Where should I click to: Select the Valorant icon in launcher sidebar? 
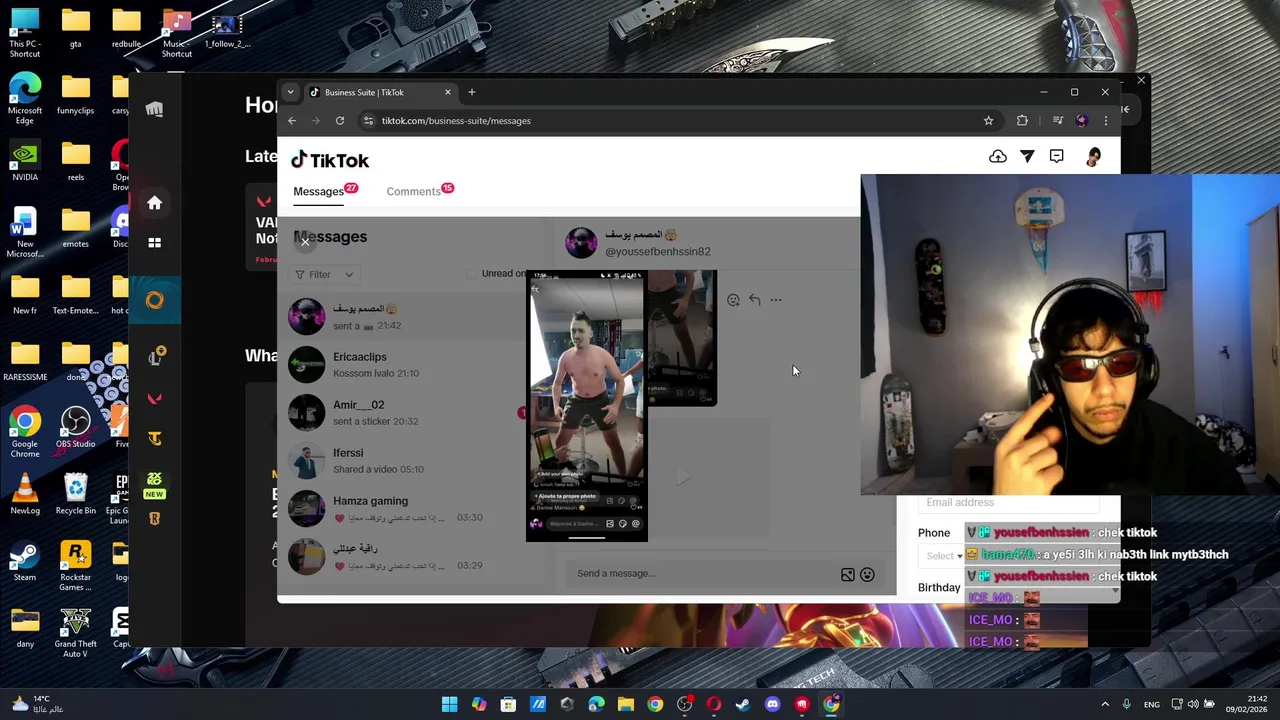155,398
